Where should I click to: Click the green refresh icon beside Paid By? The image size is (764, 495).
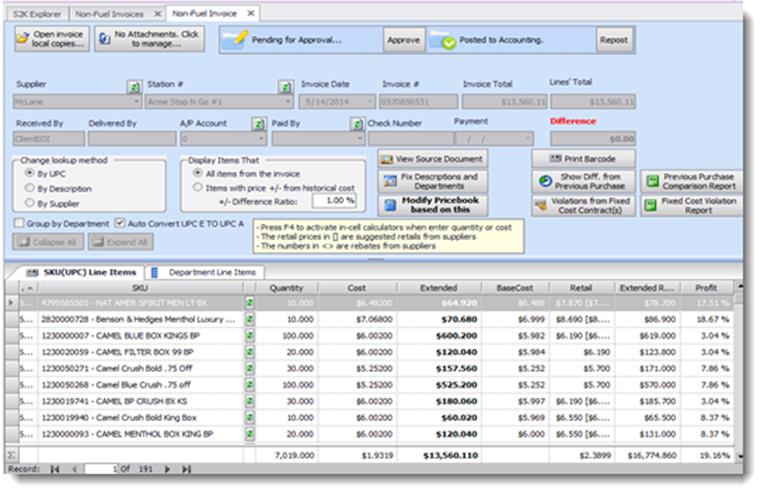point(356,124)
